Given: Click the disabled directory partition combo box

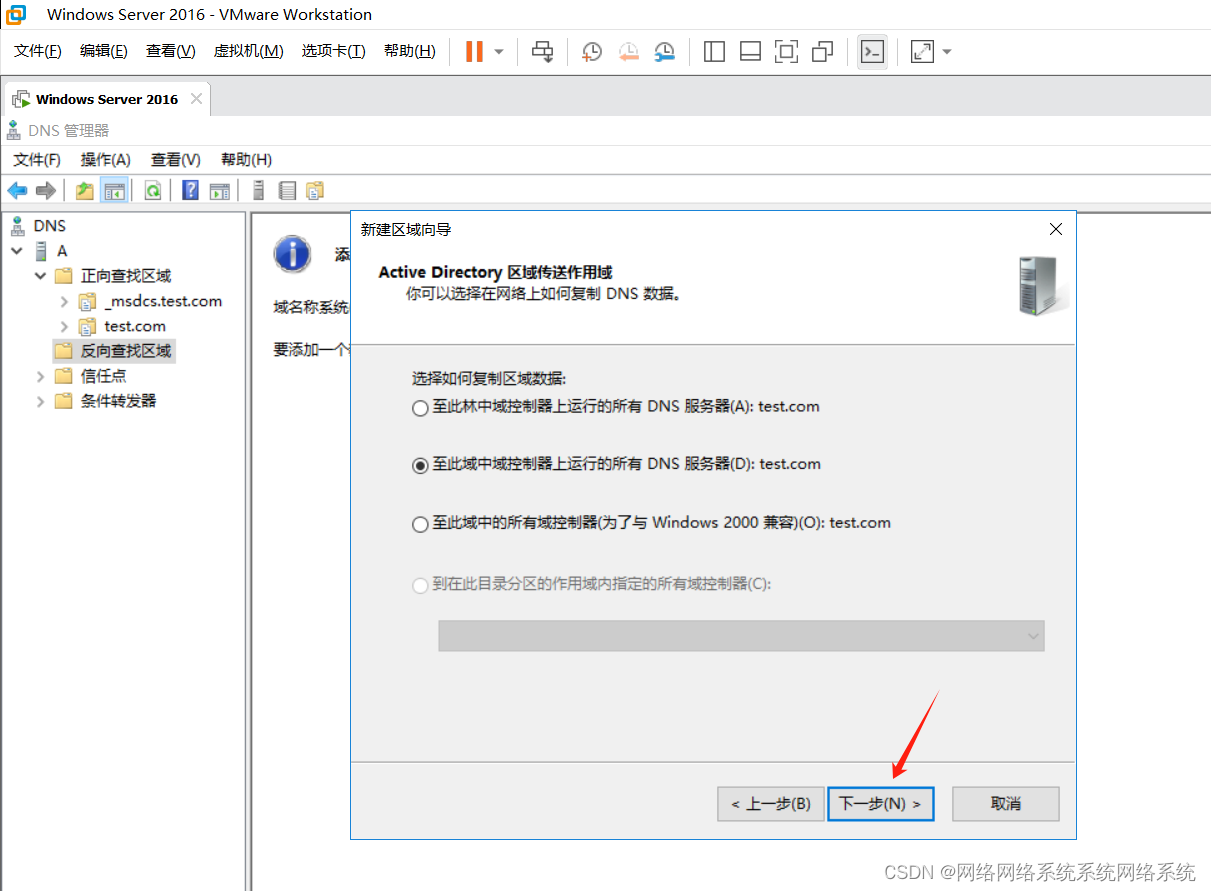Looking at the screenshot, I should click(x=740, y=636).
